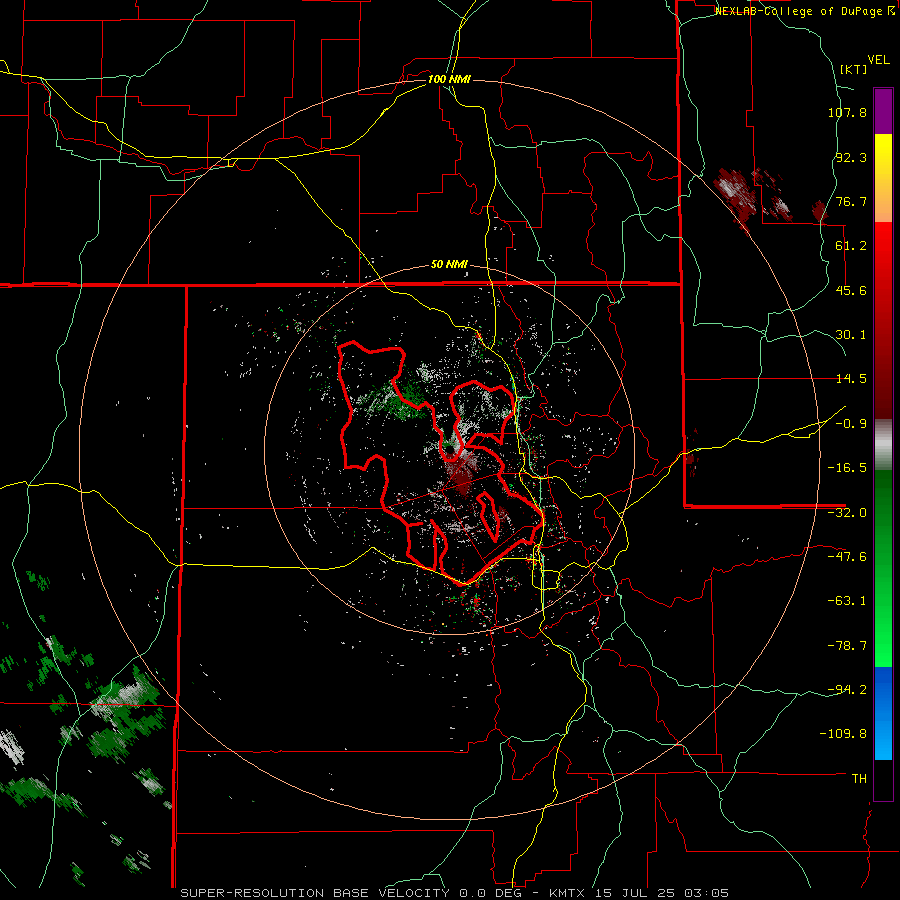This screenshot has height=900, width=900.
Task: Click the -78.7 velocity scale value
Action: 847,646
